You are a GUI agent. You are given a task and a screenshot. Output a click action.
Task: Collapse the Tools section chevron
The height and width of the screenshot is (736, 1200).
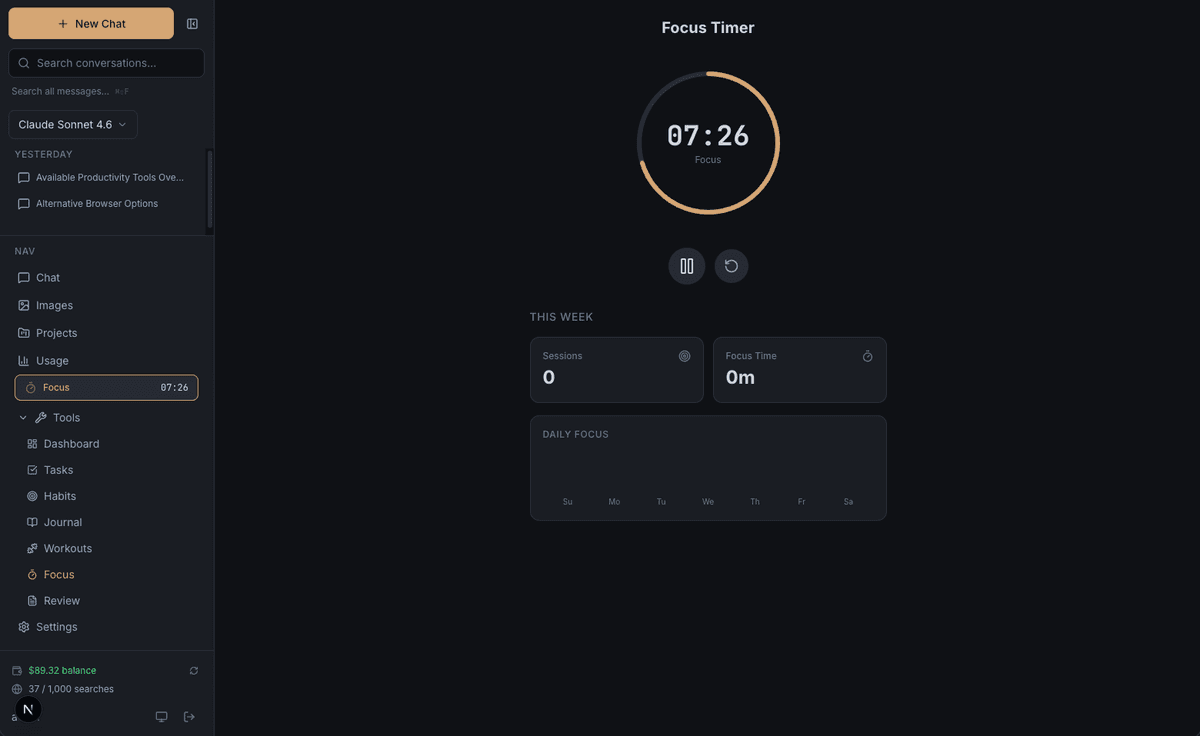(22, 417)
